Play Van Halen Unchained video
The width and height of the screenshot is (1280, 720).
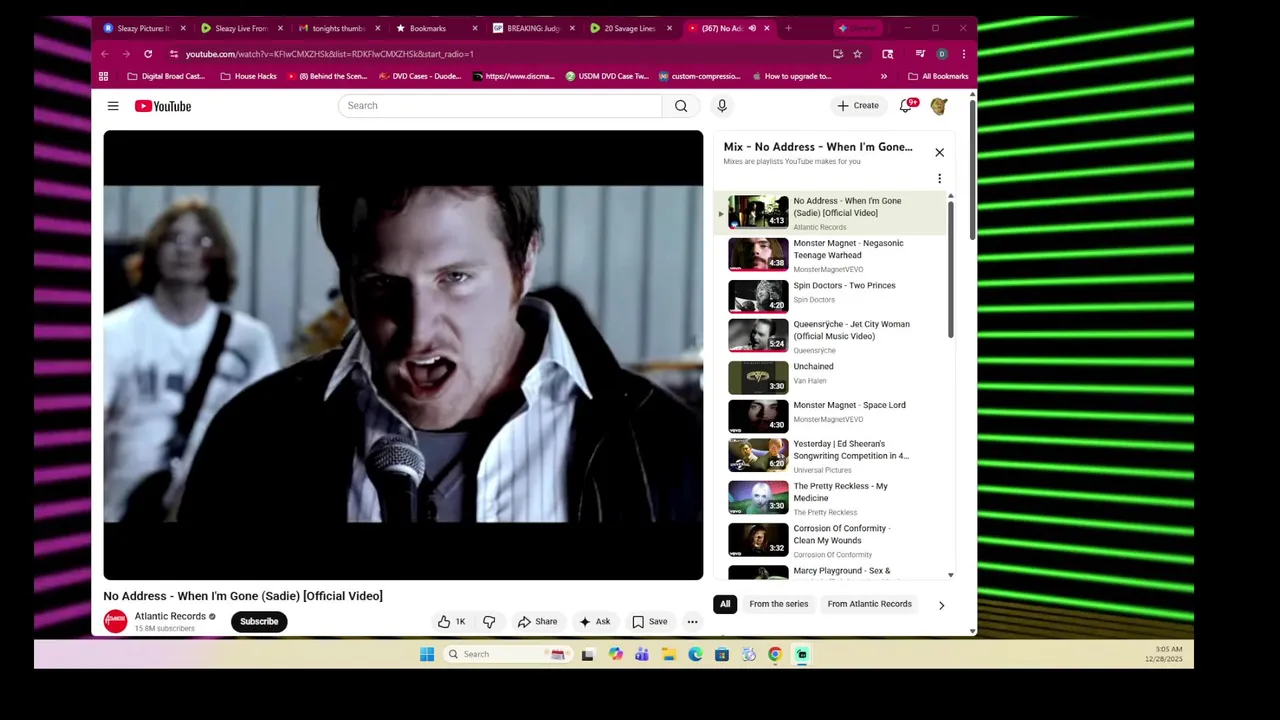pos(832,377)
